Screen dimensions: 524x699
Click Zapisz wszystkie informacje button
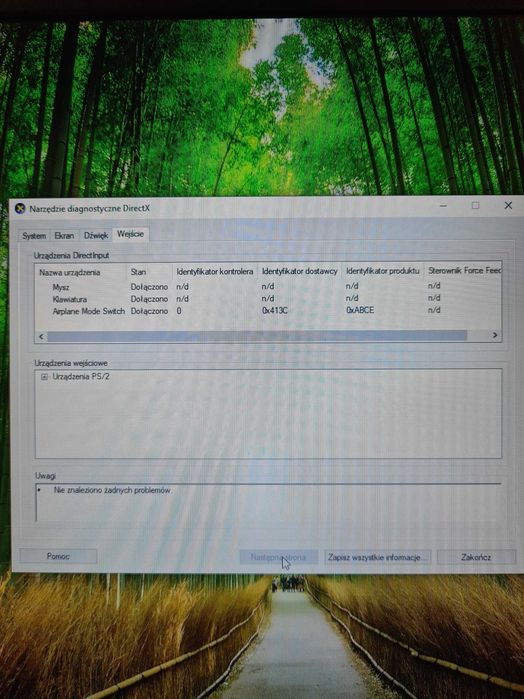pyautogui.click(x=377, y=557)
